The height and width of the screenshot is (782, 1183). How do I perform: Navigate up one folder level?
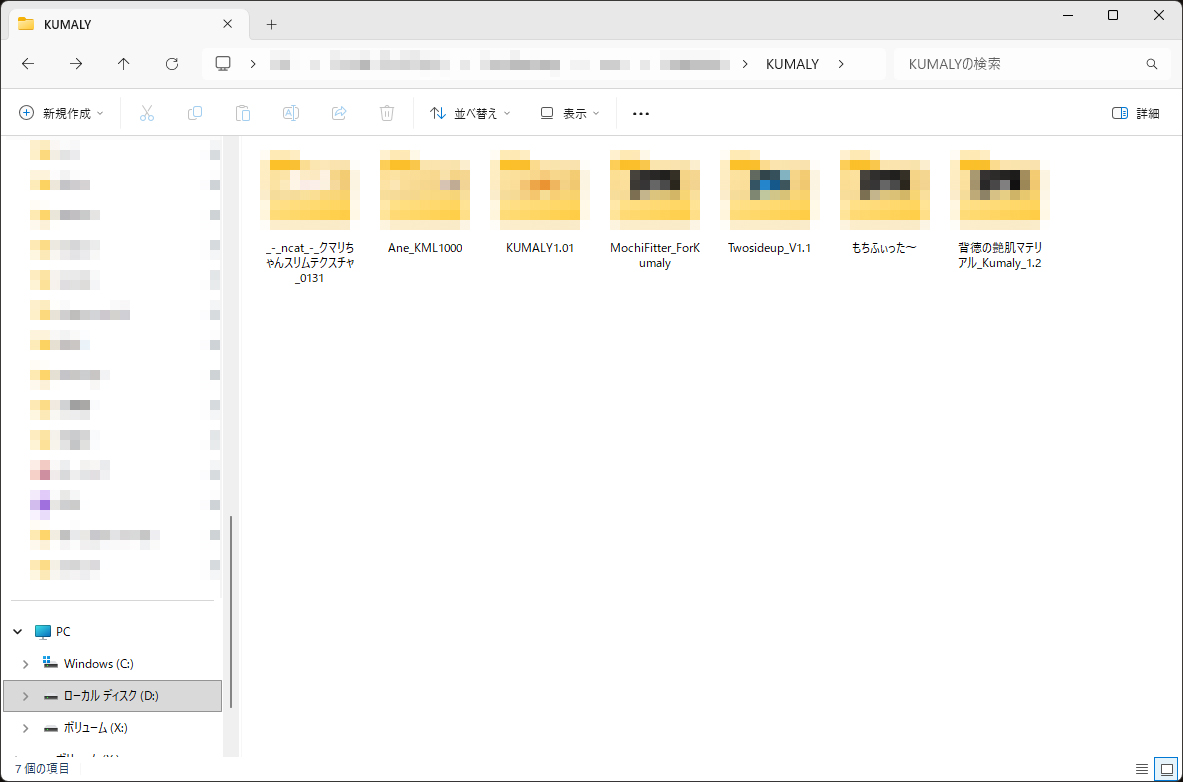click(124, 64)
